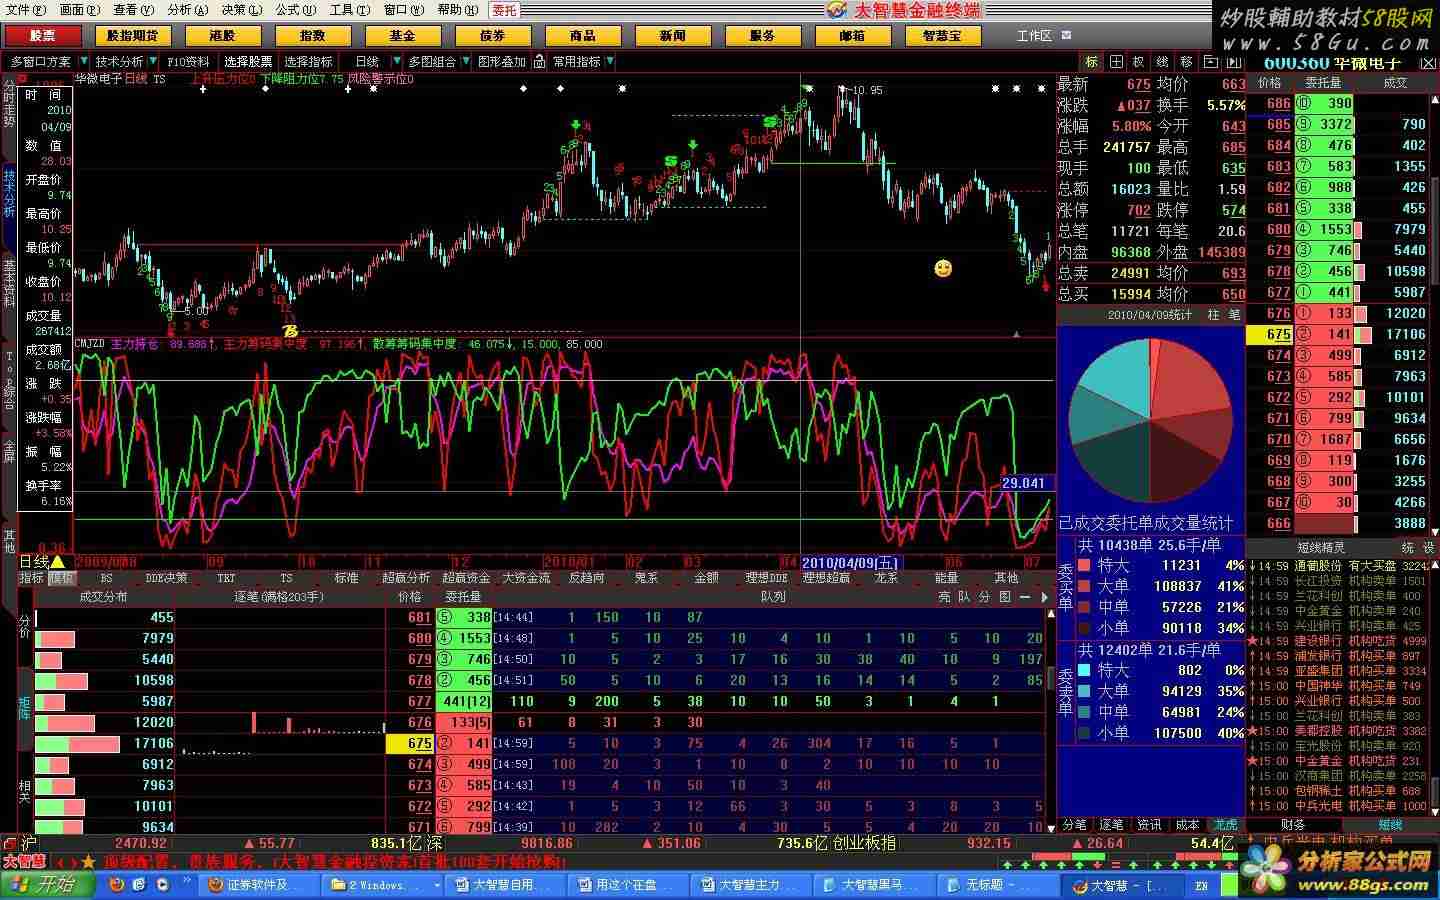This screenshot has height=900, width=1440.
Task: Click the 队 icon in queue header
Action: (x=964, y=597)
